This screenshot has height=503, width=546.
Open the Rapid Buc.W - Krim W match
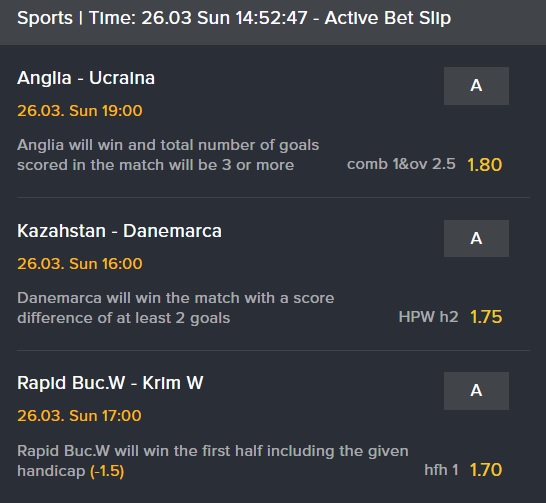tap(110, 383)
